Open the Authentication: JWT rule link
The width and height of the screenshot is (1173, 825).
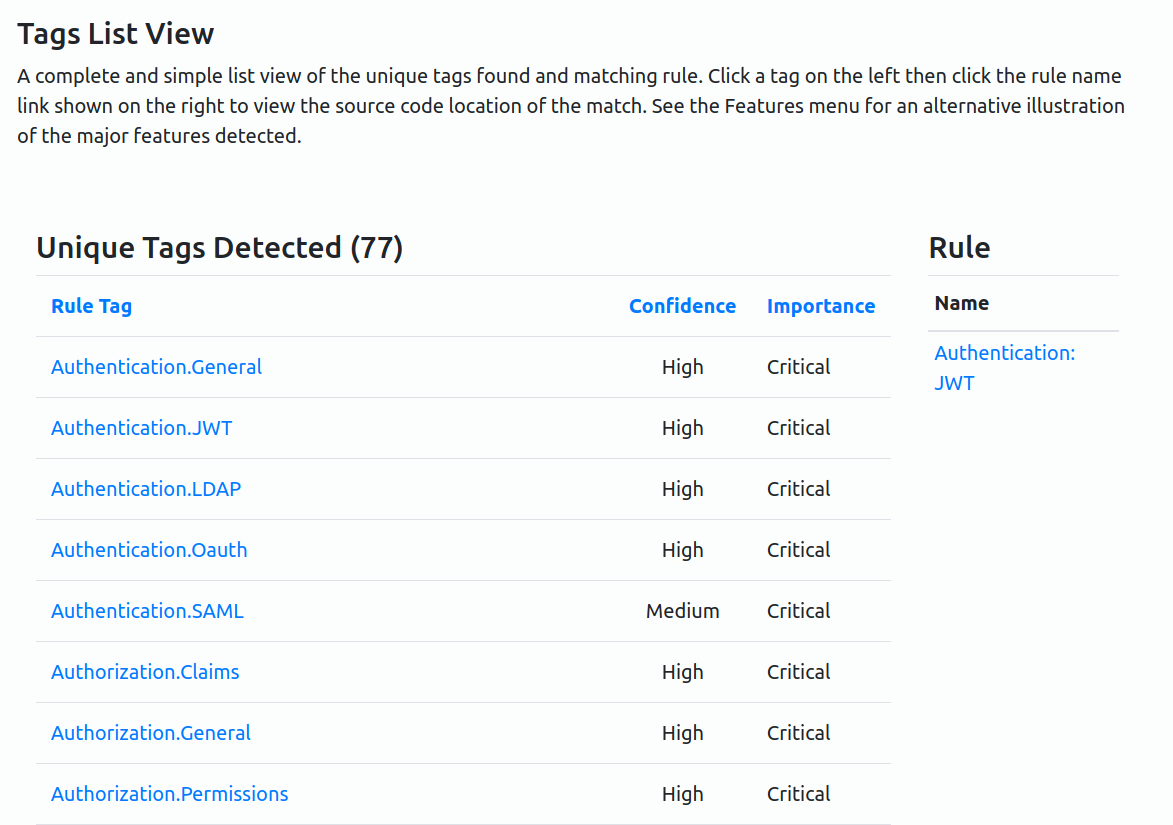(x=1004, y=367)
